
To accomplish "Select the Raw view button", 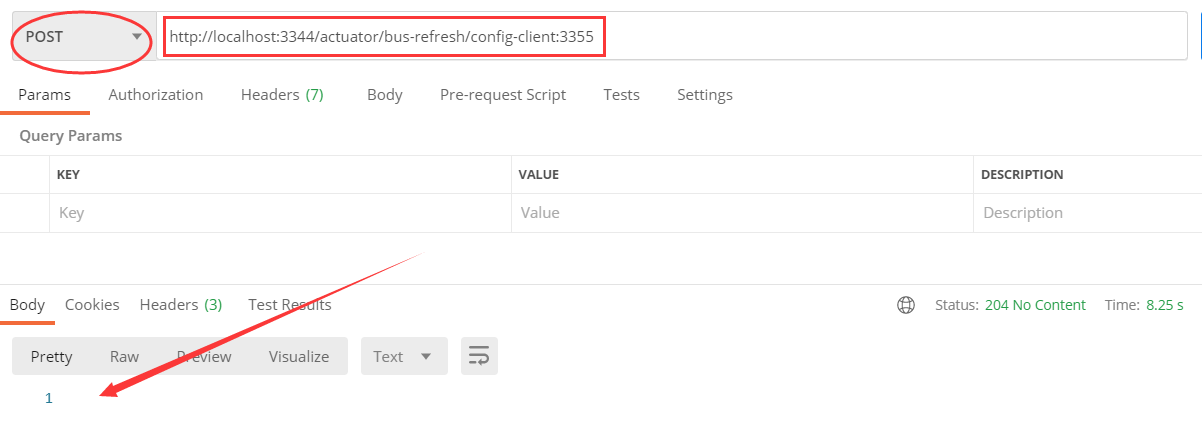I will 124,356.
